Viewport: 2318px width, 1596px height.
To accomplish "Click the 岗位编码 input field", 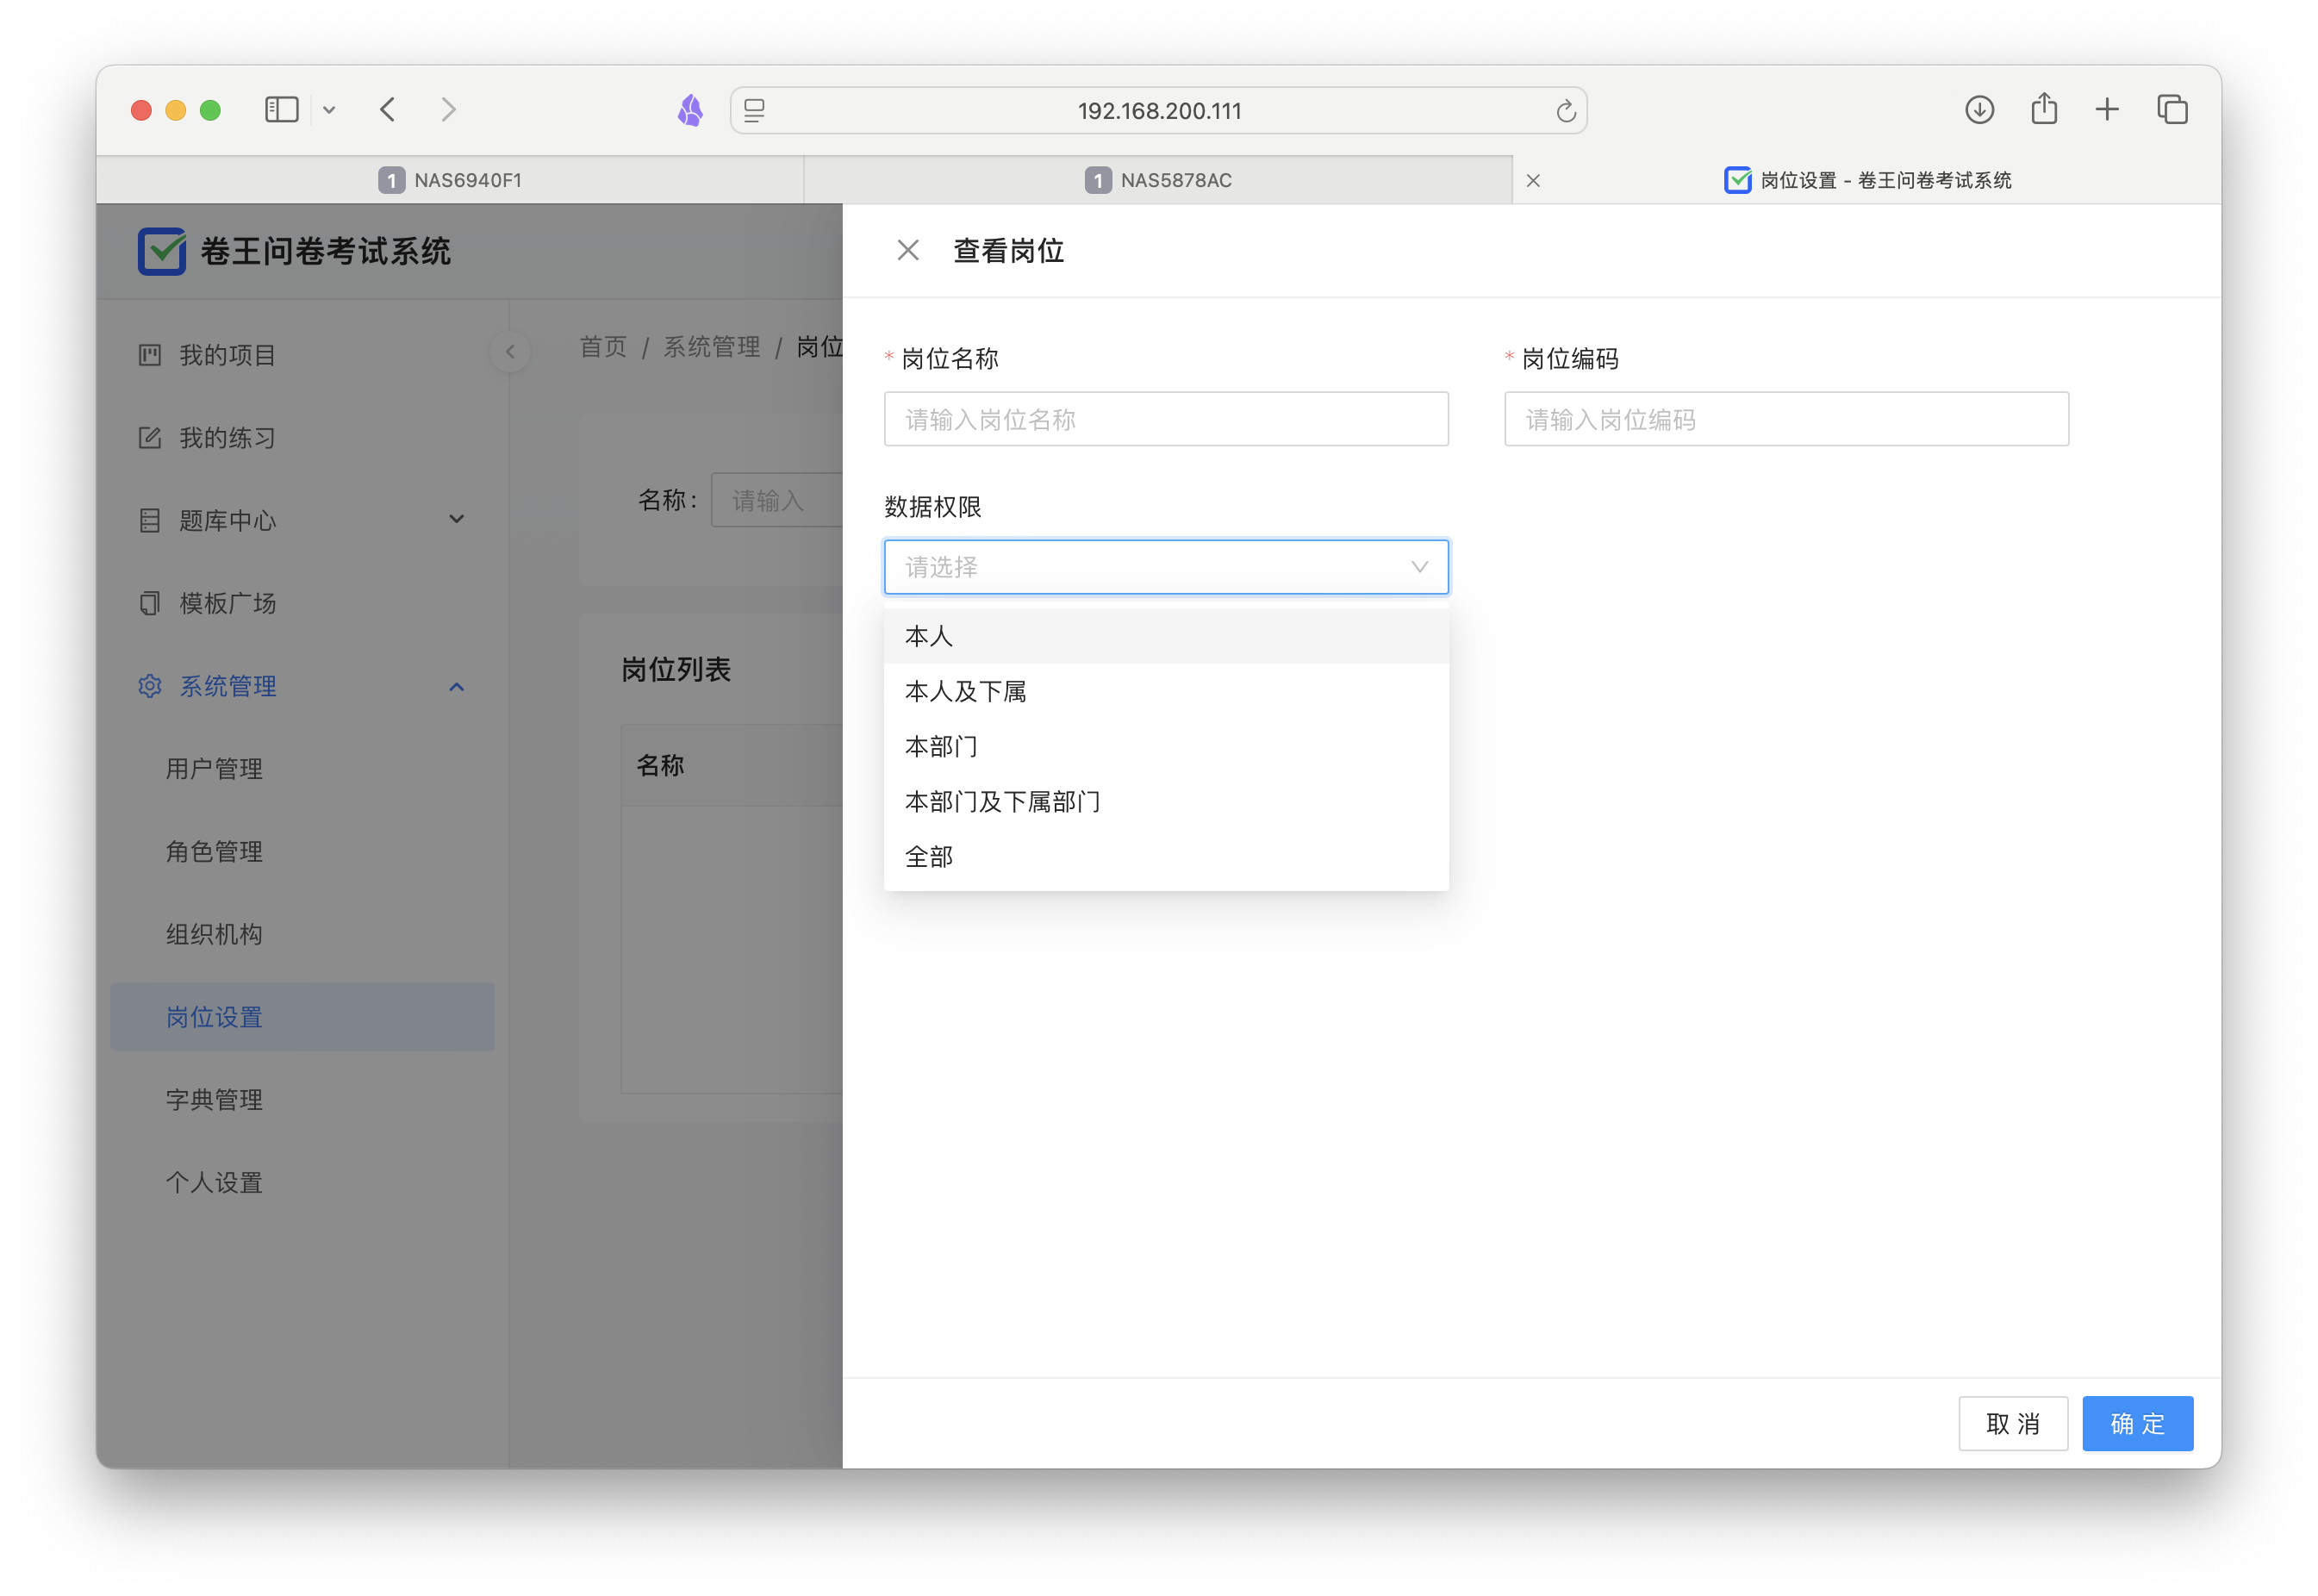I will tap(1786, 419).
